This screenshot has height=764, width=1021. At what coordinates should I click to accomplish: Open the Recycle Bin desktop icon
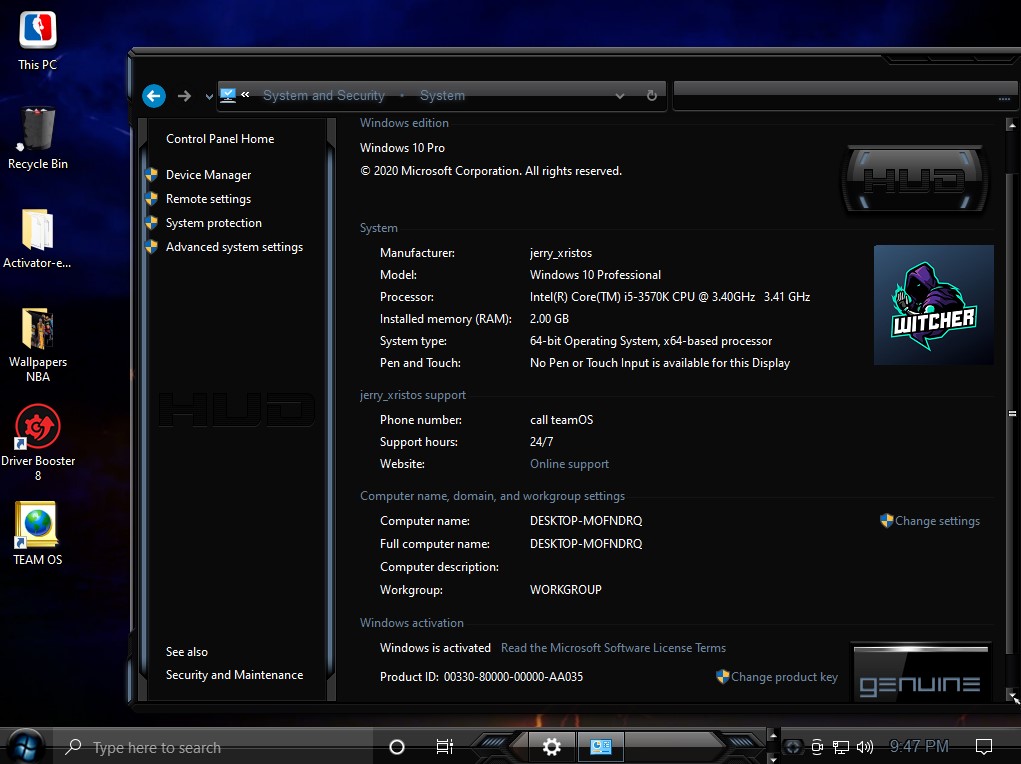coord(37,138)
